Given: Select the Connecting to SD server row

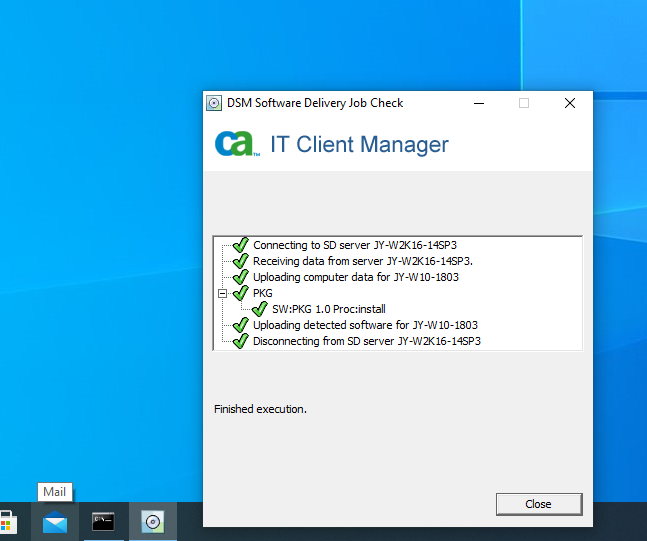Looking at the screenshot, I should click(x=355, y=245).
